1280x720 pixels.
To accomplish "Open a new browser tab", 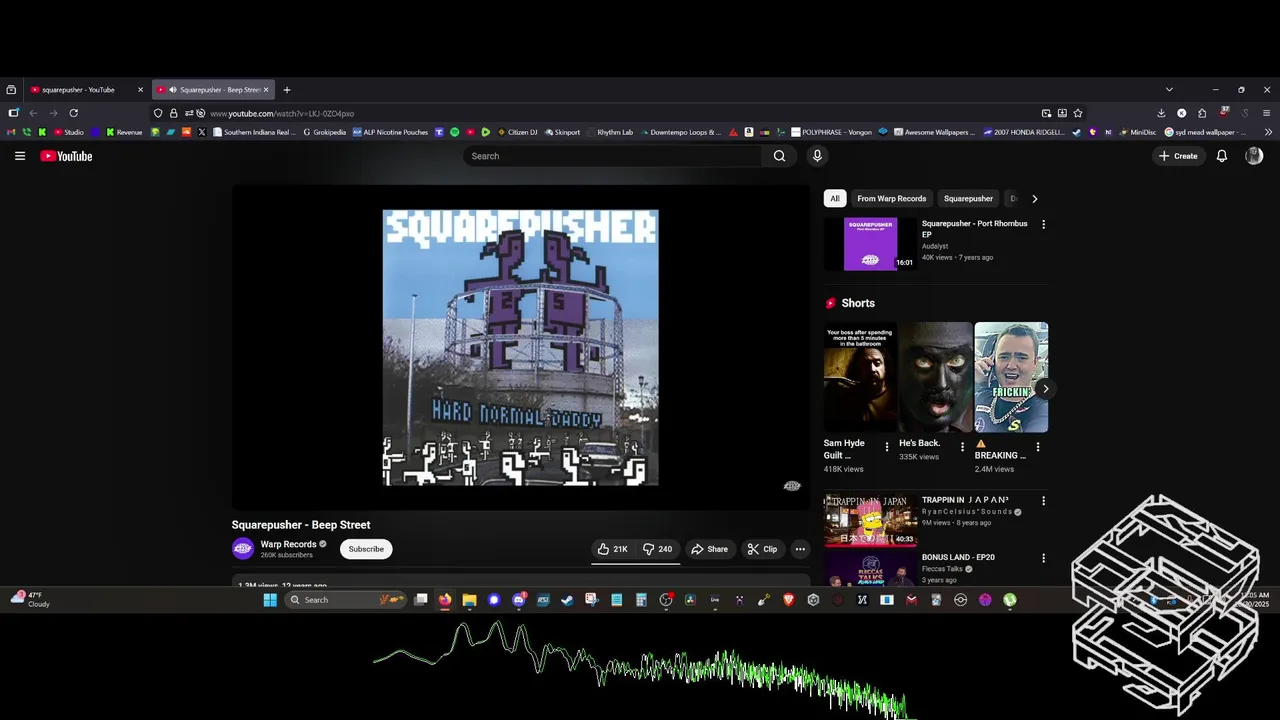I will pos(287,90).
